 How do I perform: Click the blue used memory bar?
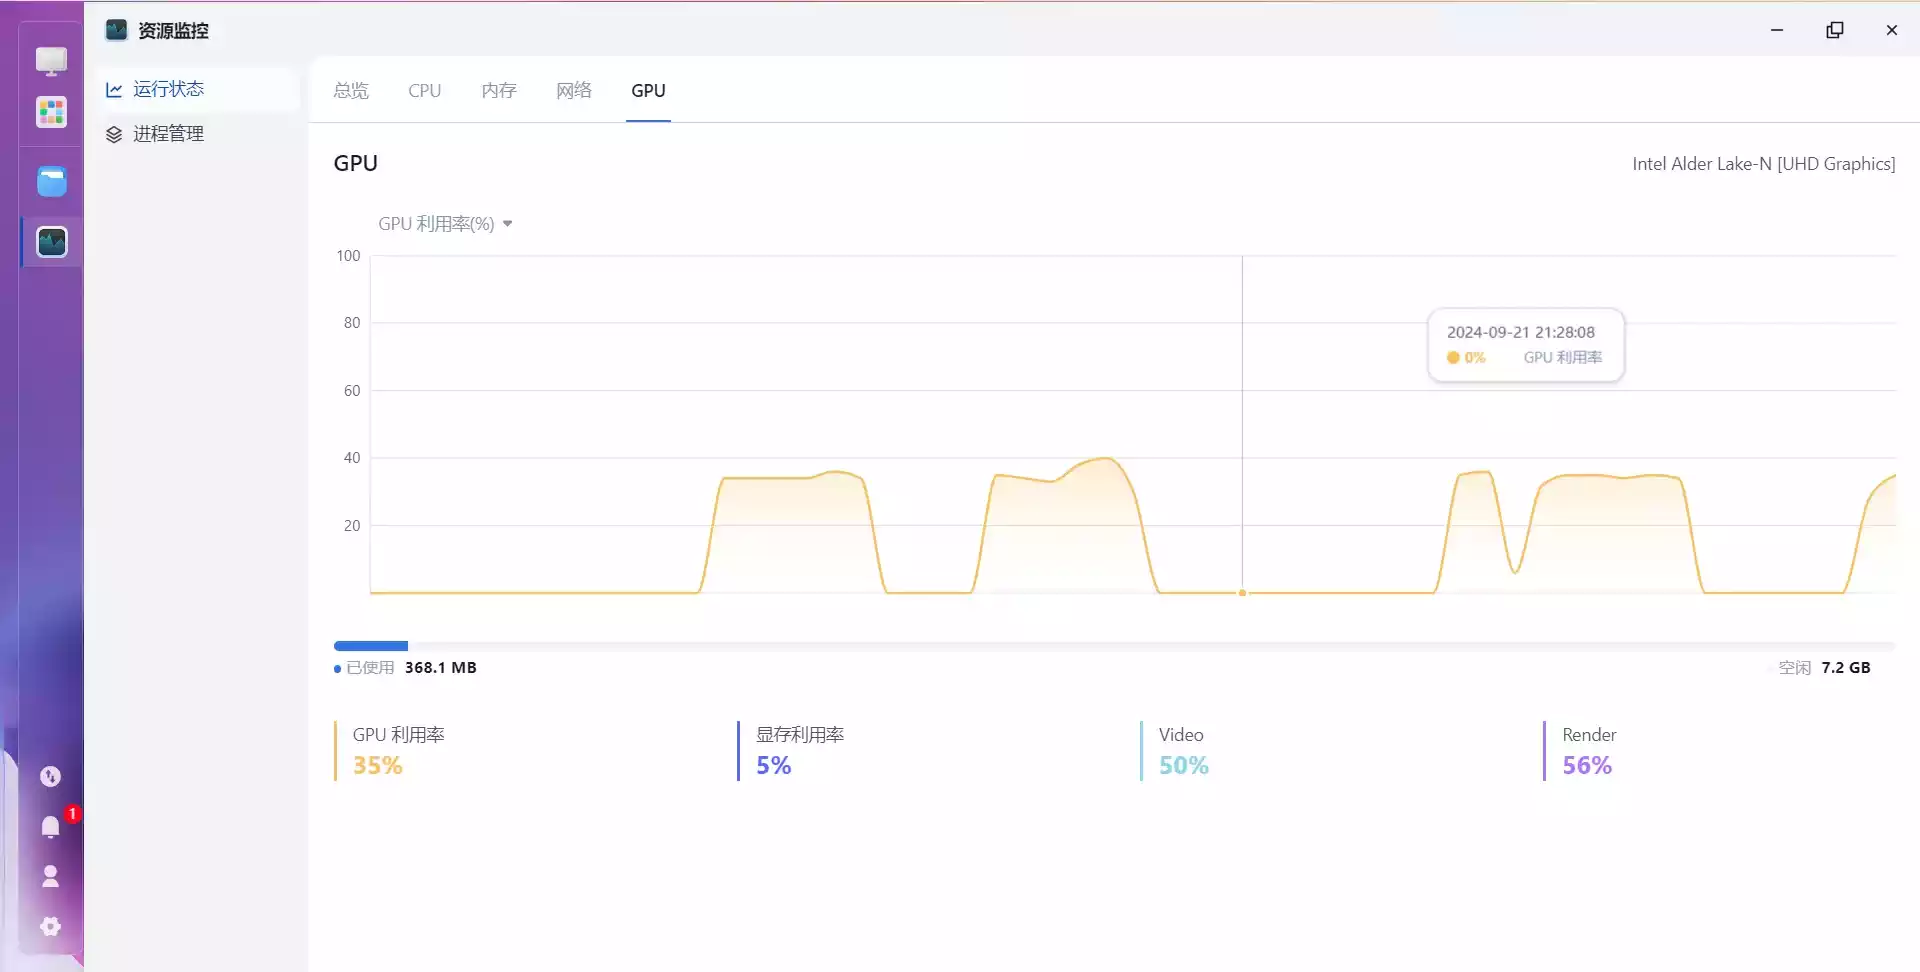[371, 646]
